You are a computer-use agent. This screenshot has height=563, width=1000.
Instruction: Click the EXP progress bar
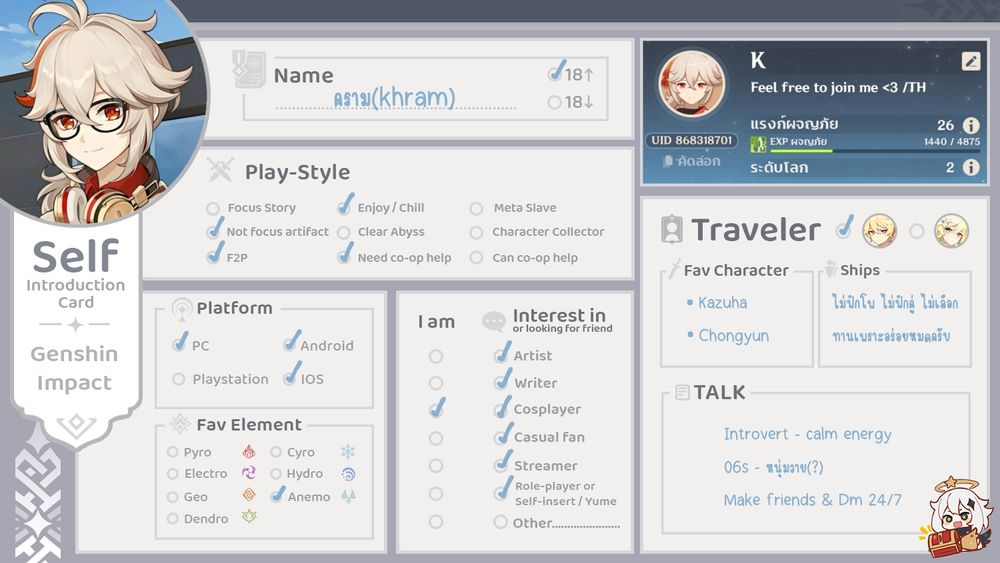(875, 151)
